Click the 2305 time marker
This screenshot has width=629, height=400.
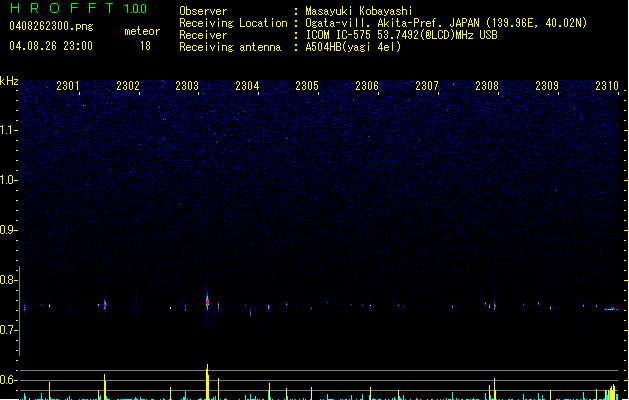click(x=307, y=86)
